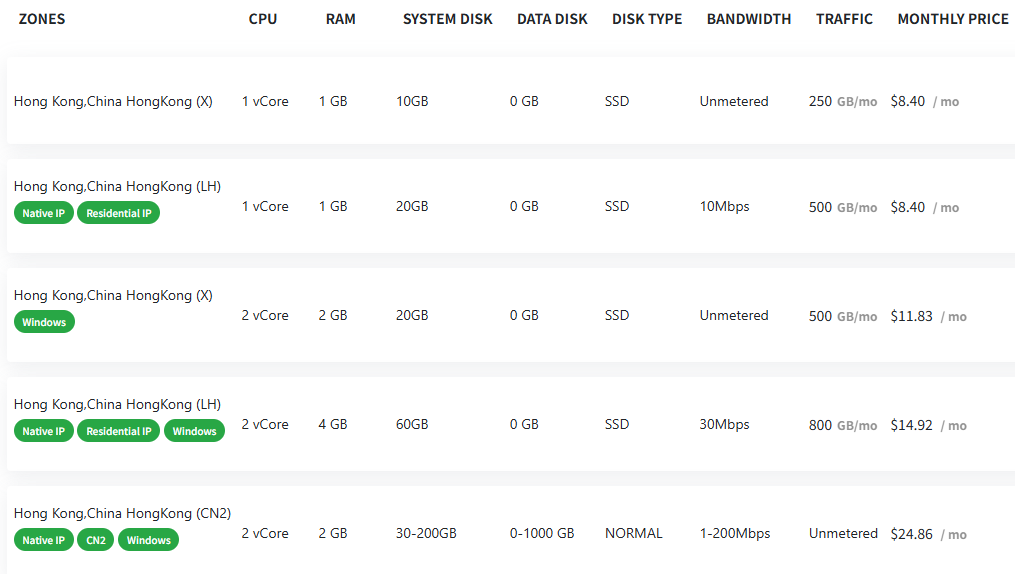This screenshot has height=574, width=1015.
Task: Click the Hong Kong,China HongKong (CN2) zone name
Action: [x=122, y=513]
